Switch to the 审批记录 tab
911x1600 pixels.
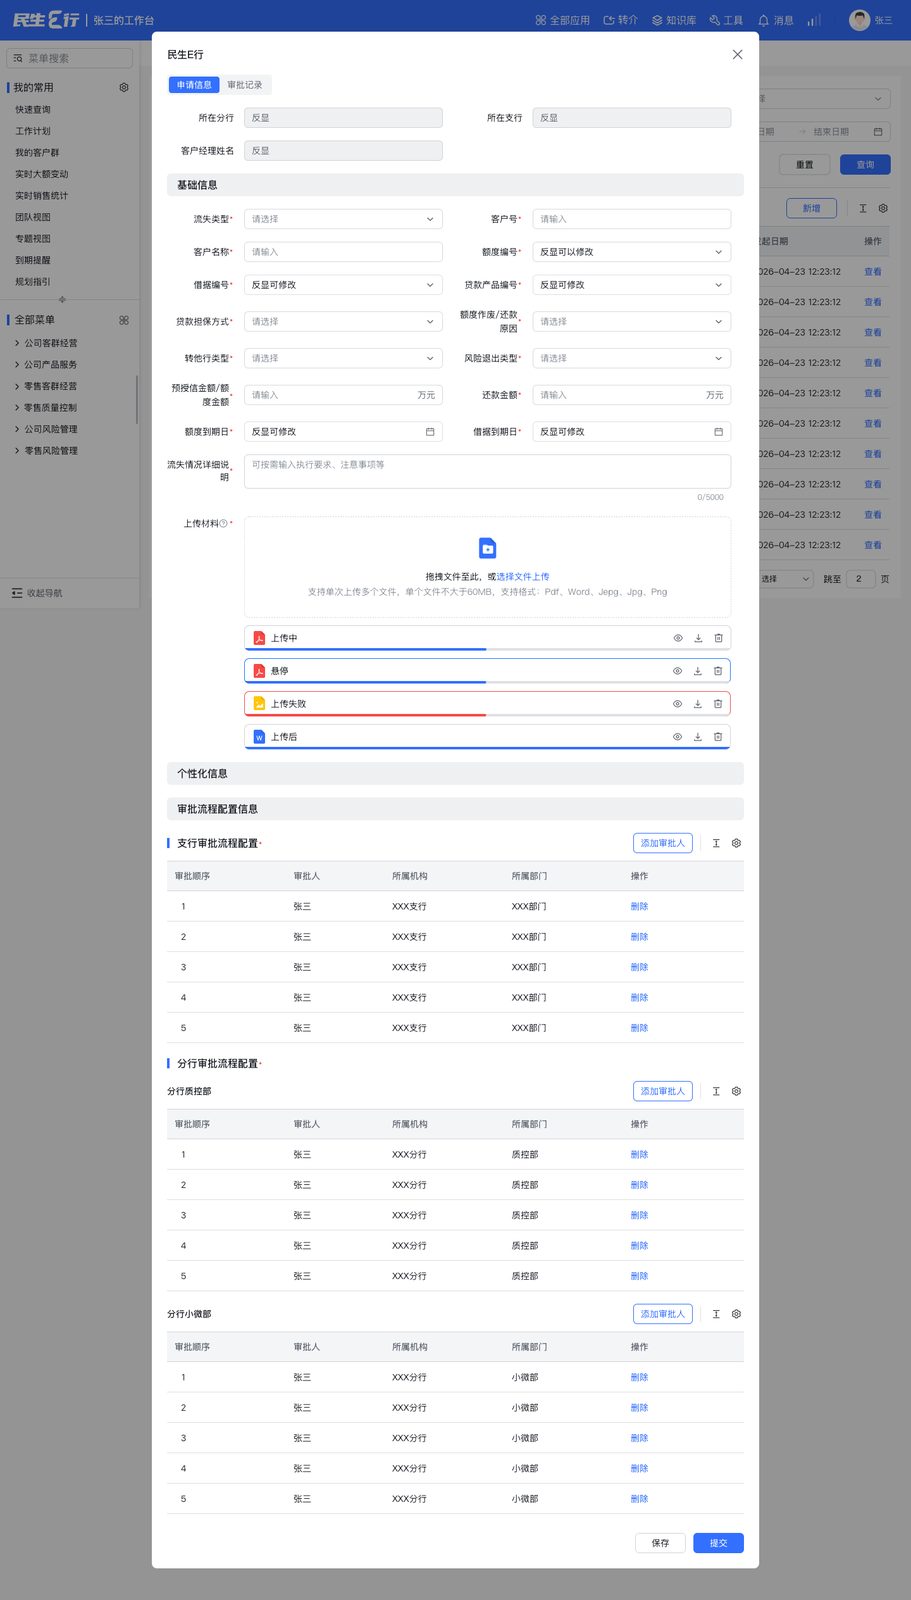click(245, 85)
